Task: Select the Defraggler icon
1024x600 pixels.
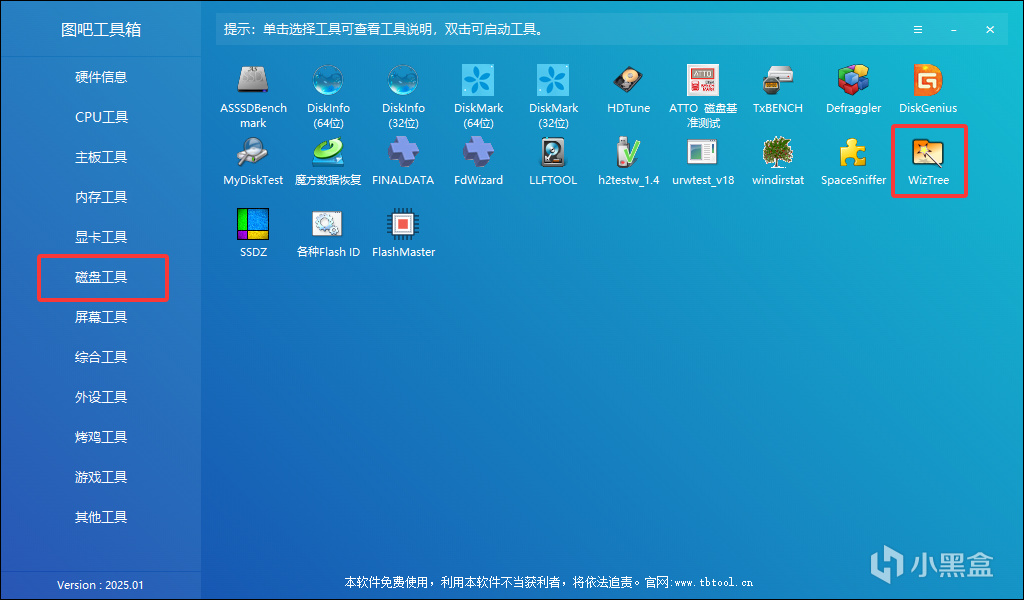Action: pyautogui.click(x=853, y=80)
